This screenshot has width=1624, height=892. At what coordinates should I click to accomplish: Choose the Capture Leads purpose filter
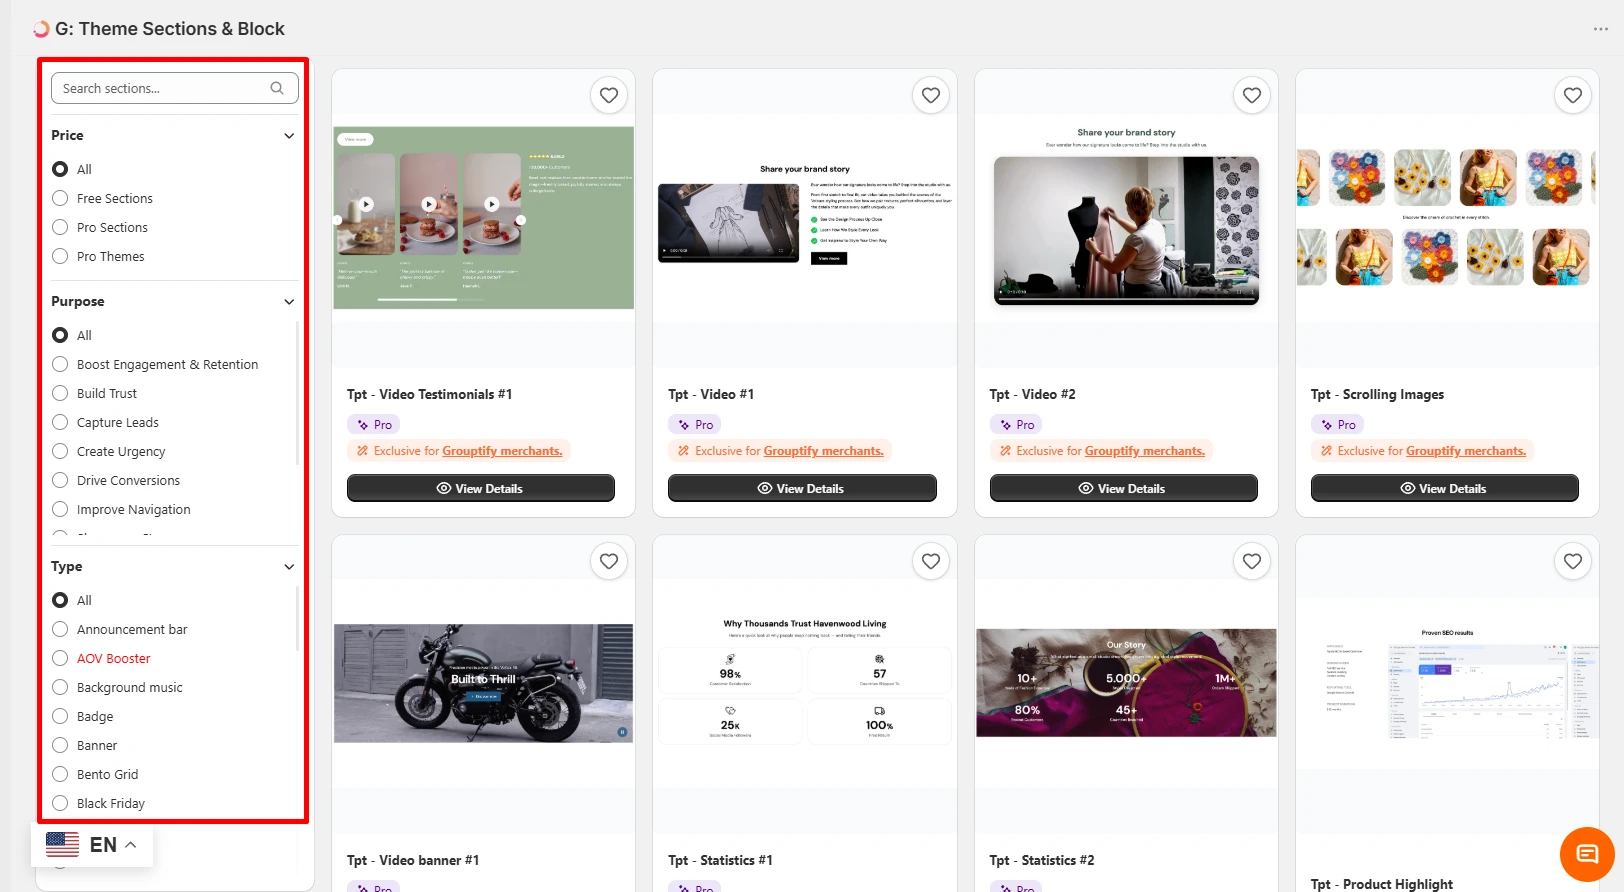(60, 422)
